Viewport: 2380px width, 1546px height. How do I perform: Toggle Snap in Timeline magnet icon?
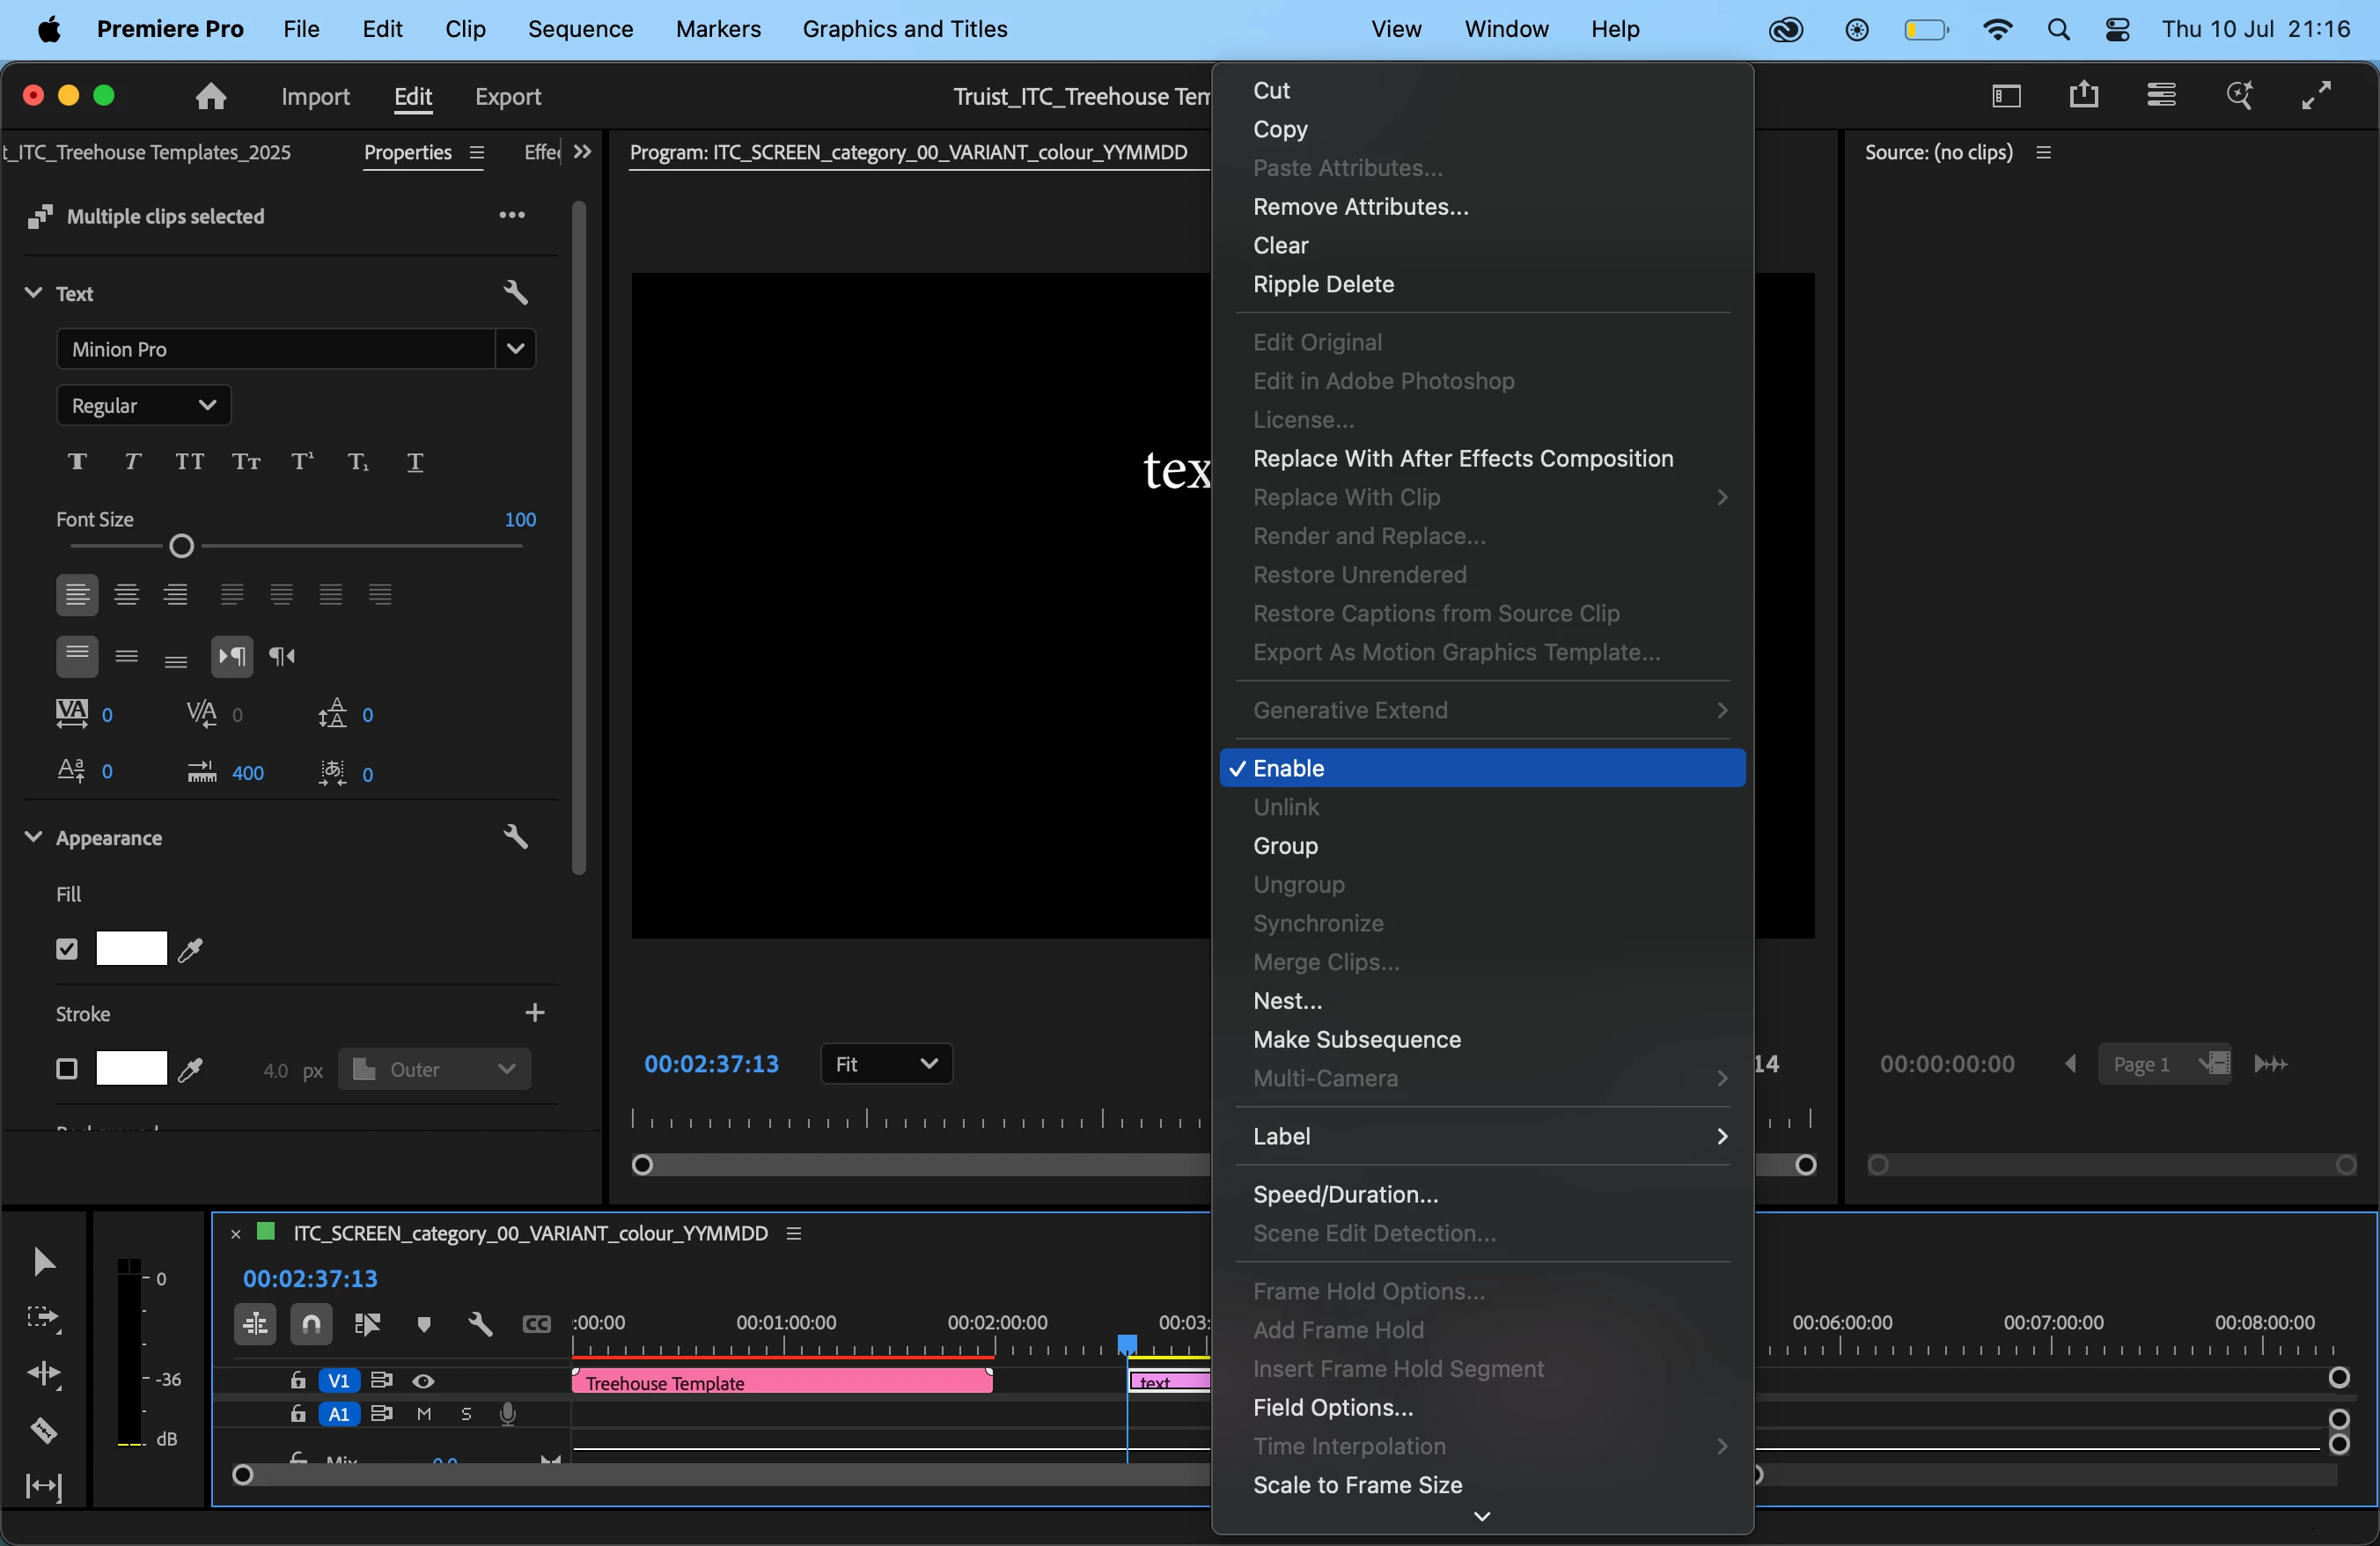coord(311,1324)
